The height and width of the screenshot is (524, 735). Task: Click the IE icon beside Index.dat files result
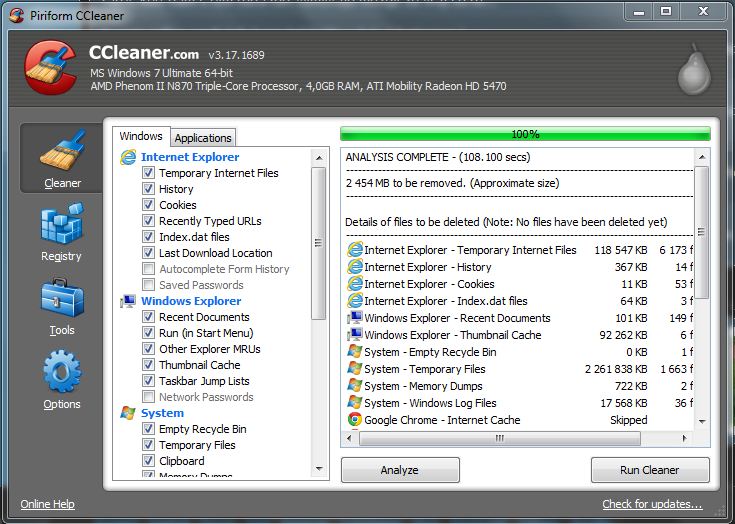[x=355, y=300]
